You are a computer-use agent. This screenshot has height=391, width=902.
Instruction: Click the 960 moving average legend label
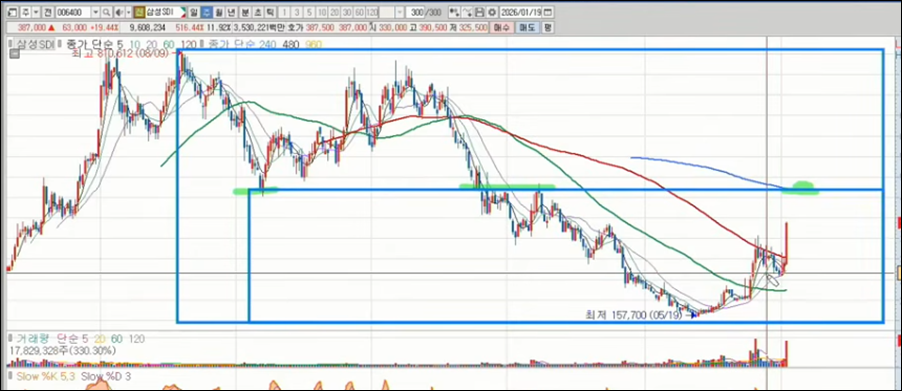pyautogui.click(x=314, y=44)
